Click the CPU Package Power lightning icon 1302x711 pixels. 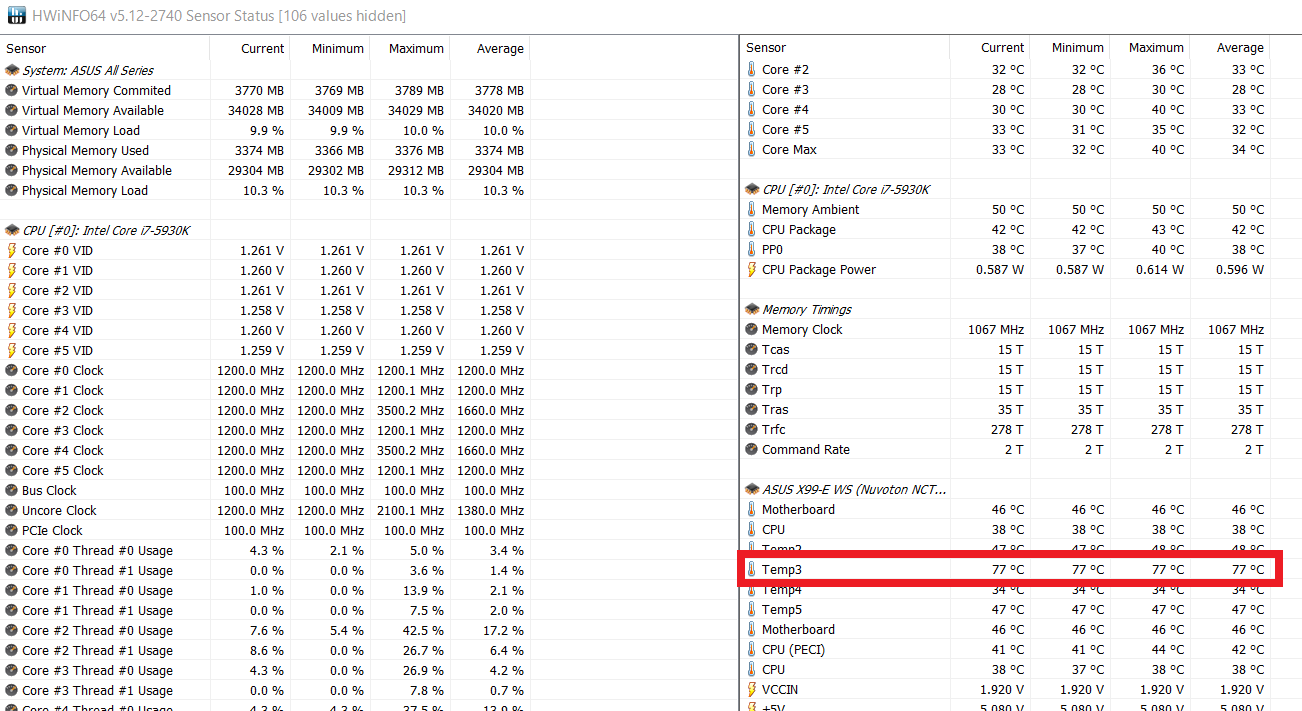coord(752,269)
